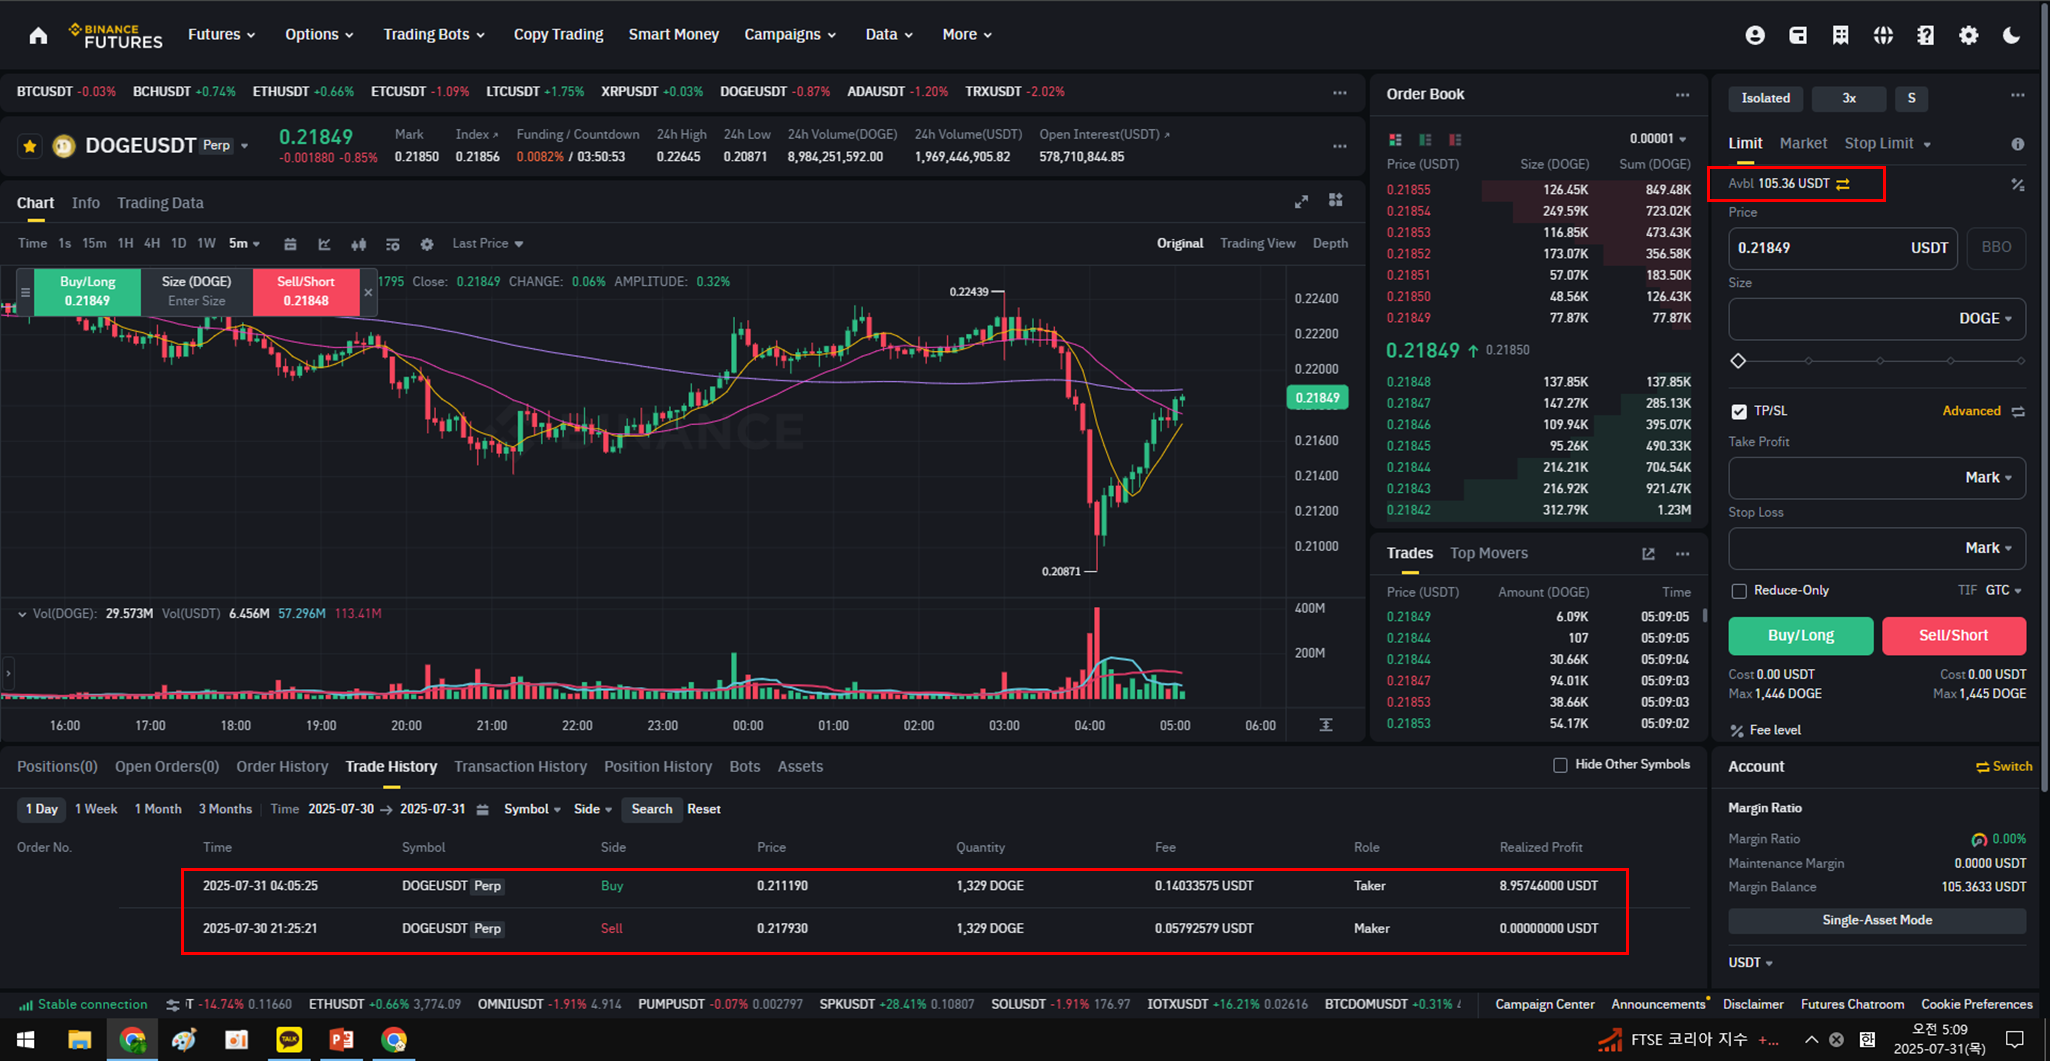Enable the Reduce-Only checkbox
Viewport: 2050px width, 1061px height.
[1739, 591]
